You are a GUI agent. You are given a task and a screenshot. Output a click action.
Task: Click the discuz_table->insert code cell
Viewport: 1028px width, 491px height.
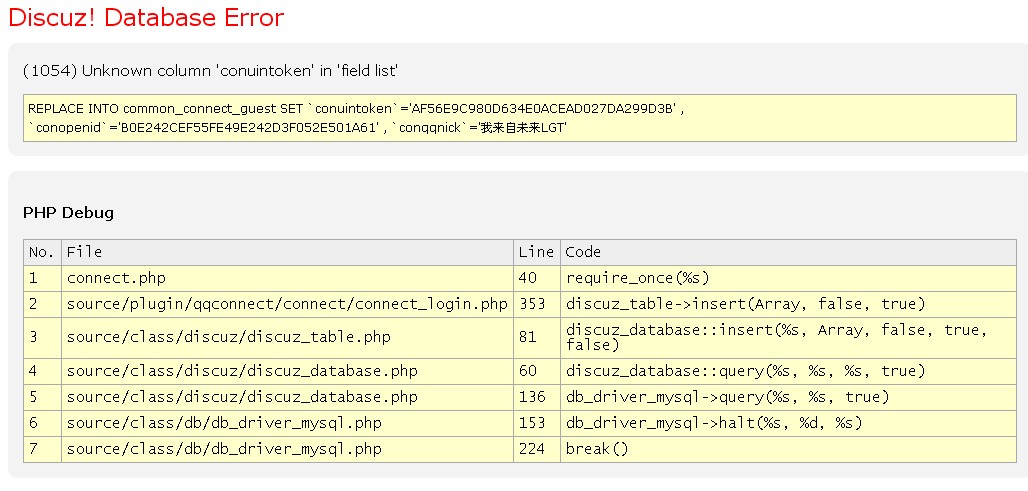745,304
